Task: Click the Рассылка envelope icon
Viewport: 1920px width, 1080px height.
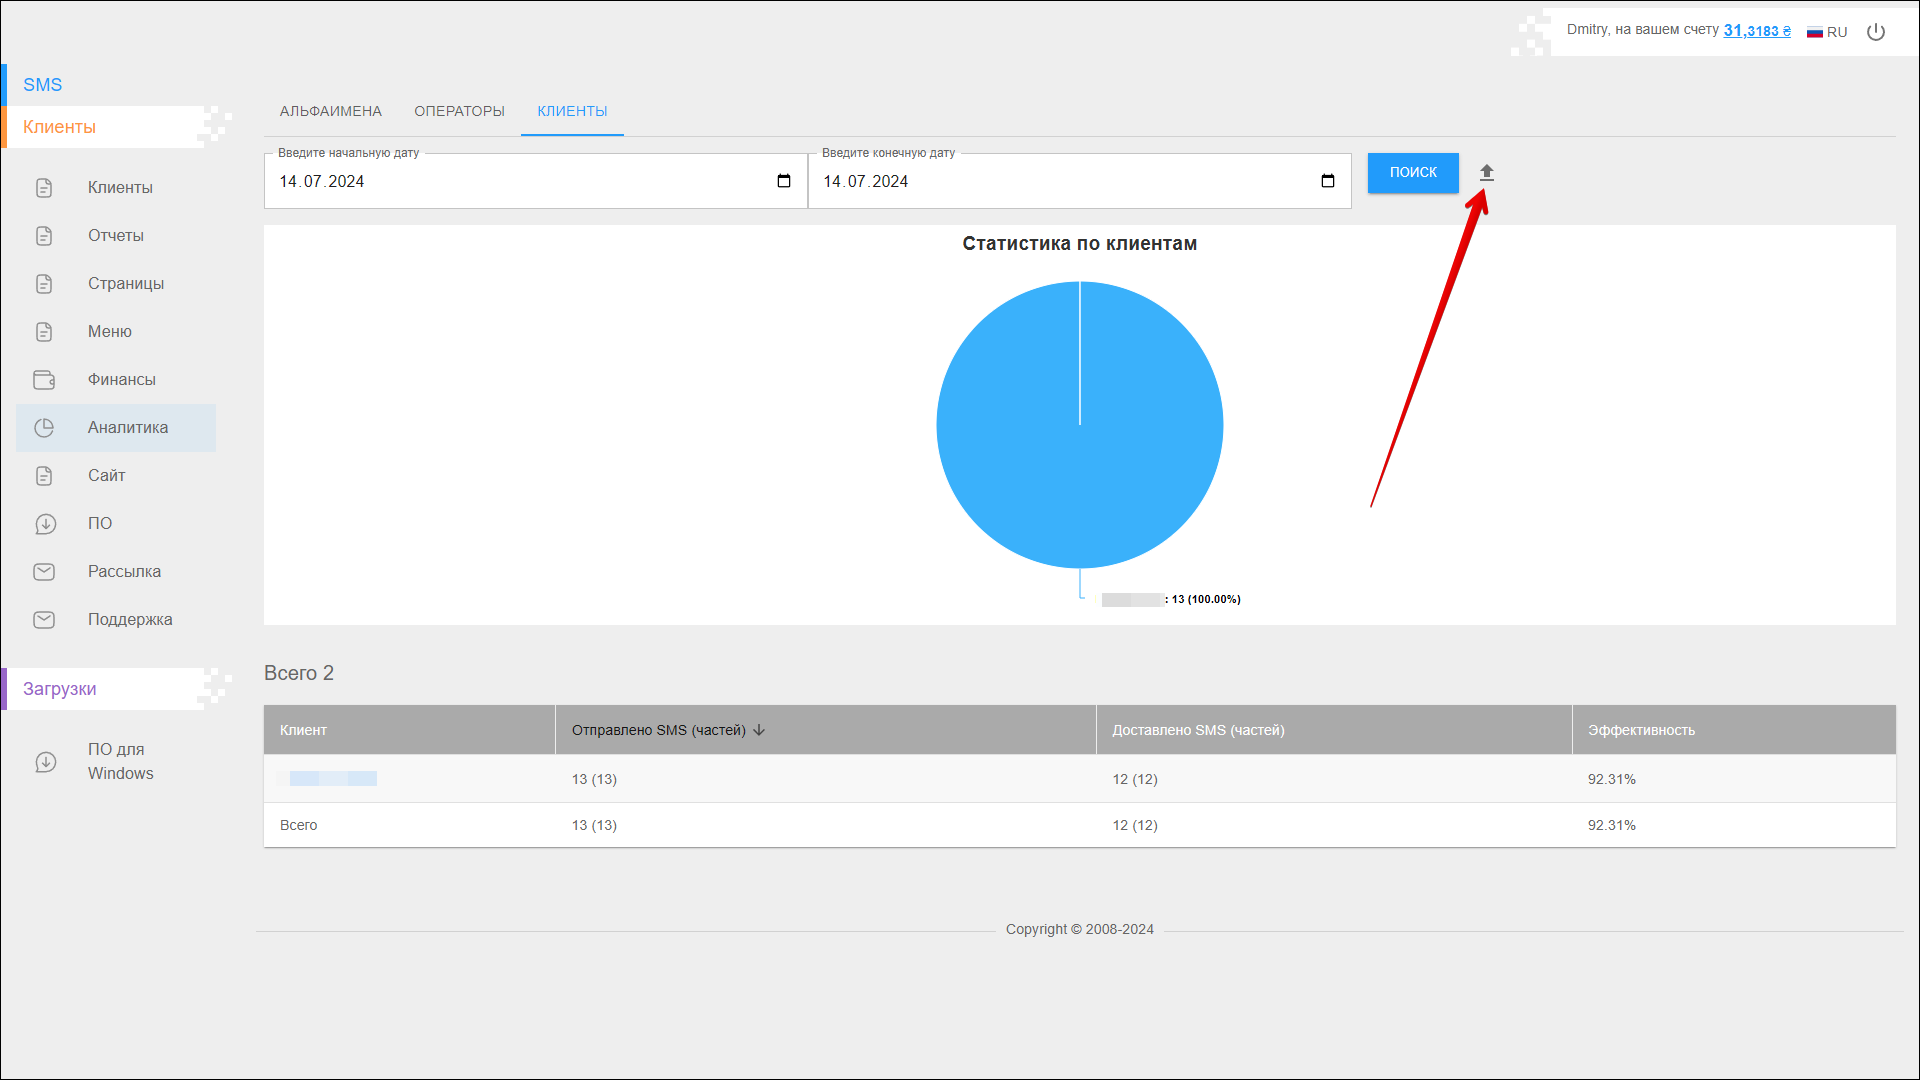Action: tap(44, 572)
